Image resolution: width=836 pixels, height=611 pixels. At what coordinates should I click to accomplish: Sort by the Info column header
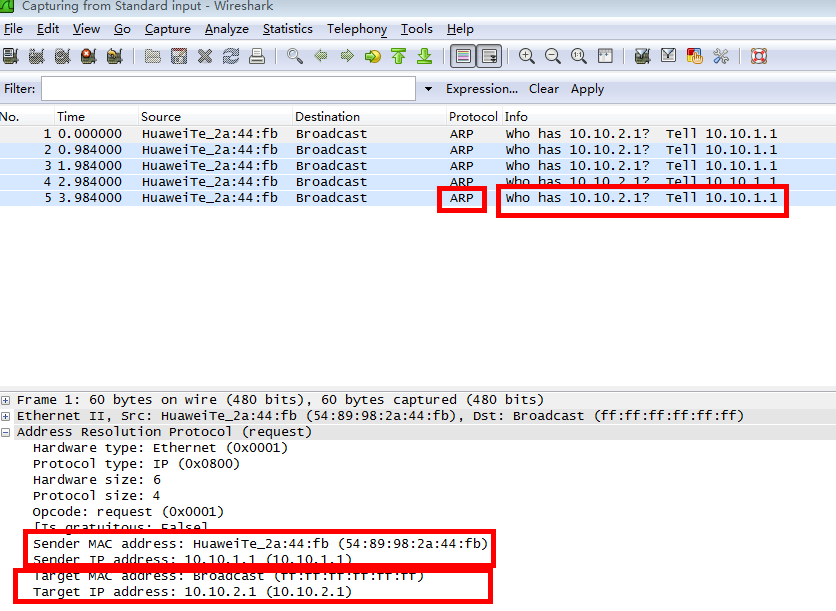pyautogui.click(x=669, y=117)
